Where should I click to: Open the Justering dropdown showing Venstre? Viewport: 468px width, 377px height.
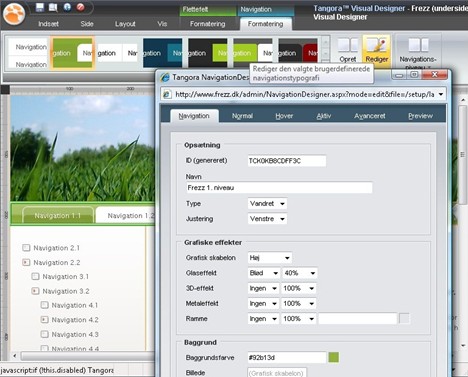click(x=267, y=219)
